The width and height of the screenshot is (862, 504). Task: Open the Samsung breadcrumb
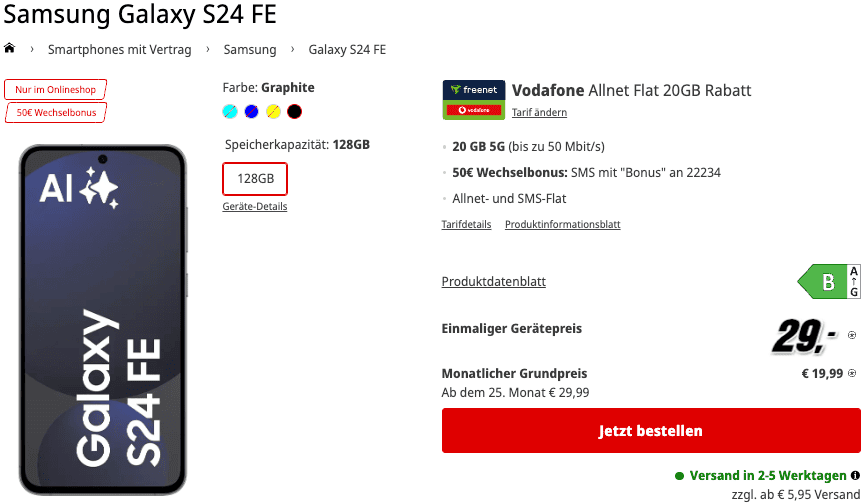point(250,49)
